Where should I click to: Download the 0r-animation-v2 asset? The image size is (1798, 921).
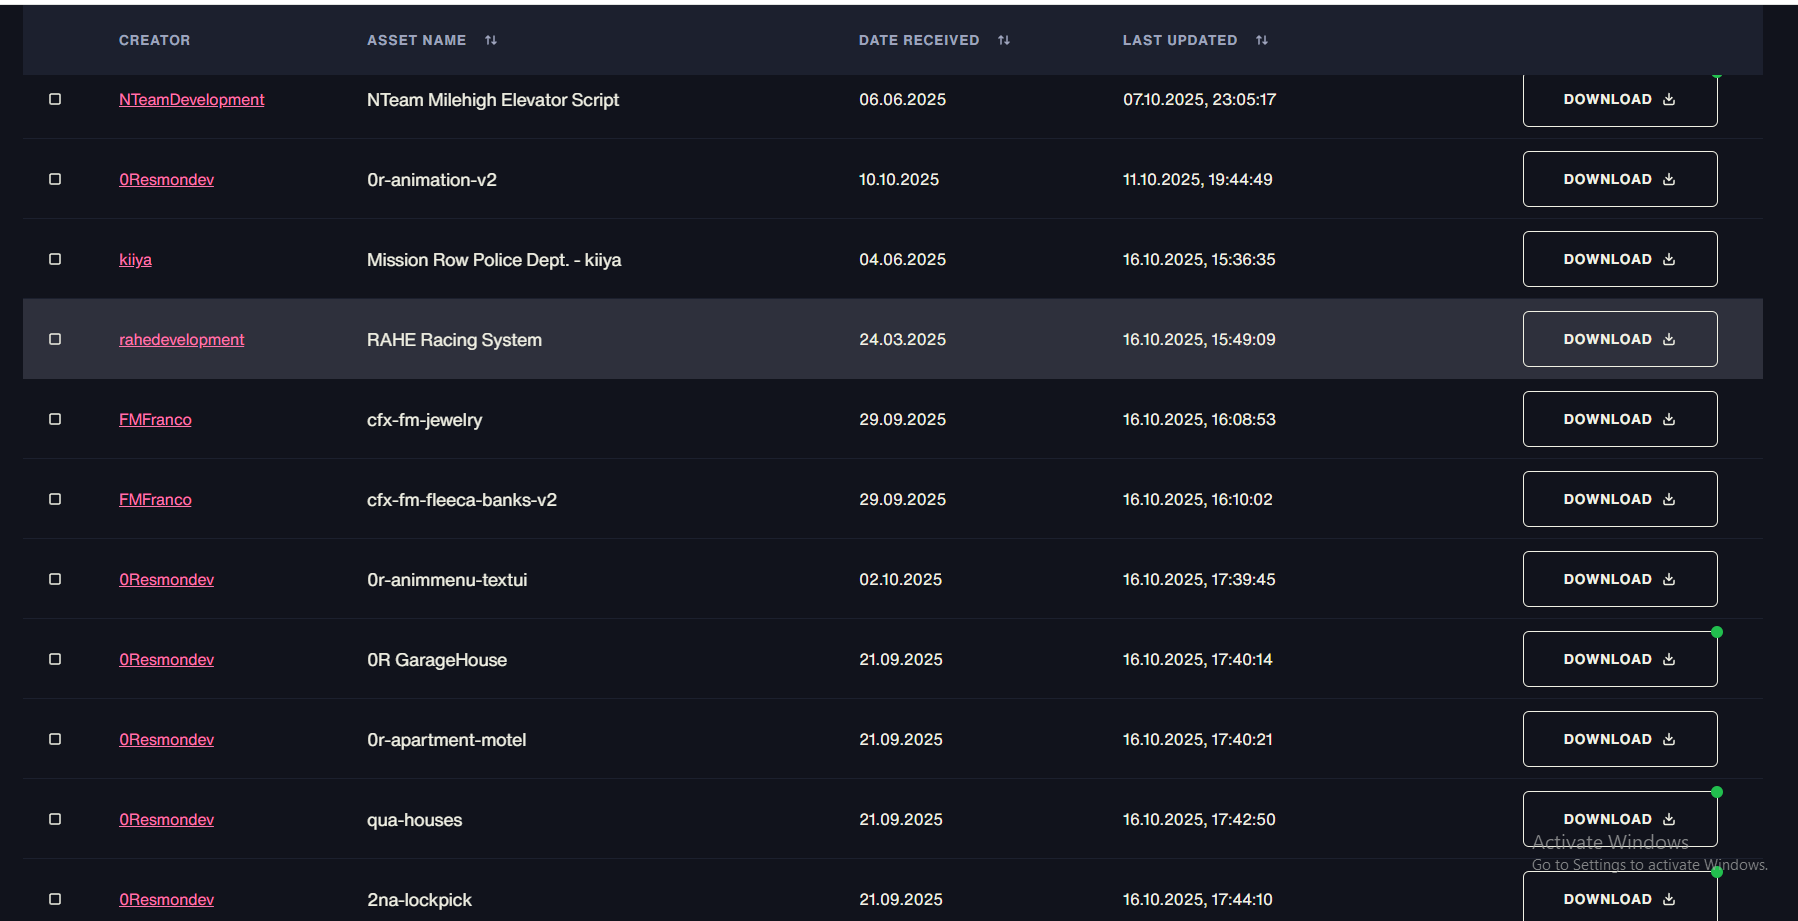pos(1620,179)
